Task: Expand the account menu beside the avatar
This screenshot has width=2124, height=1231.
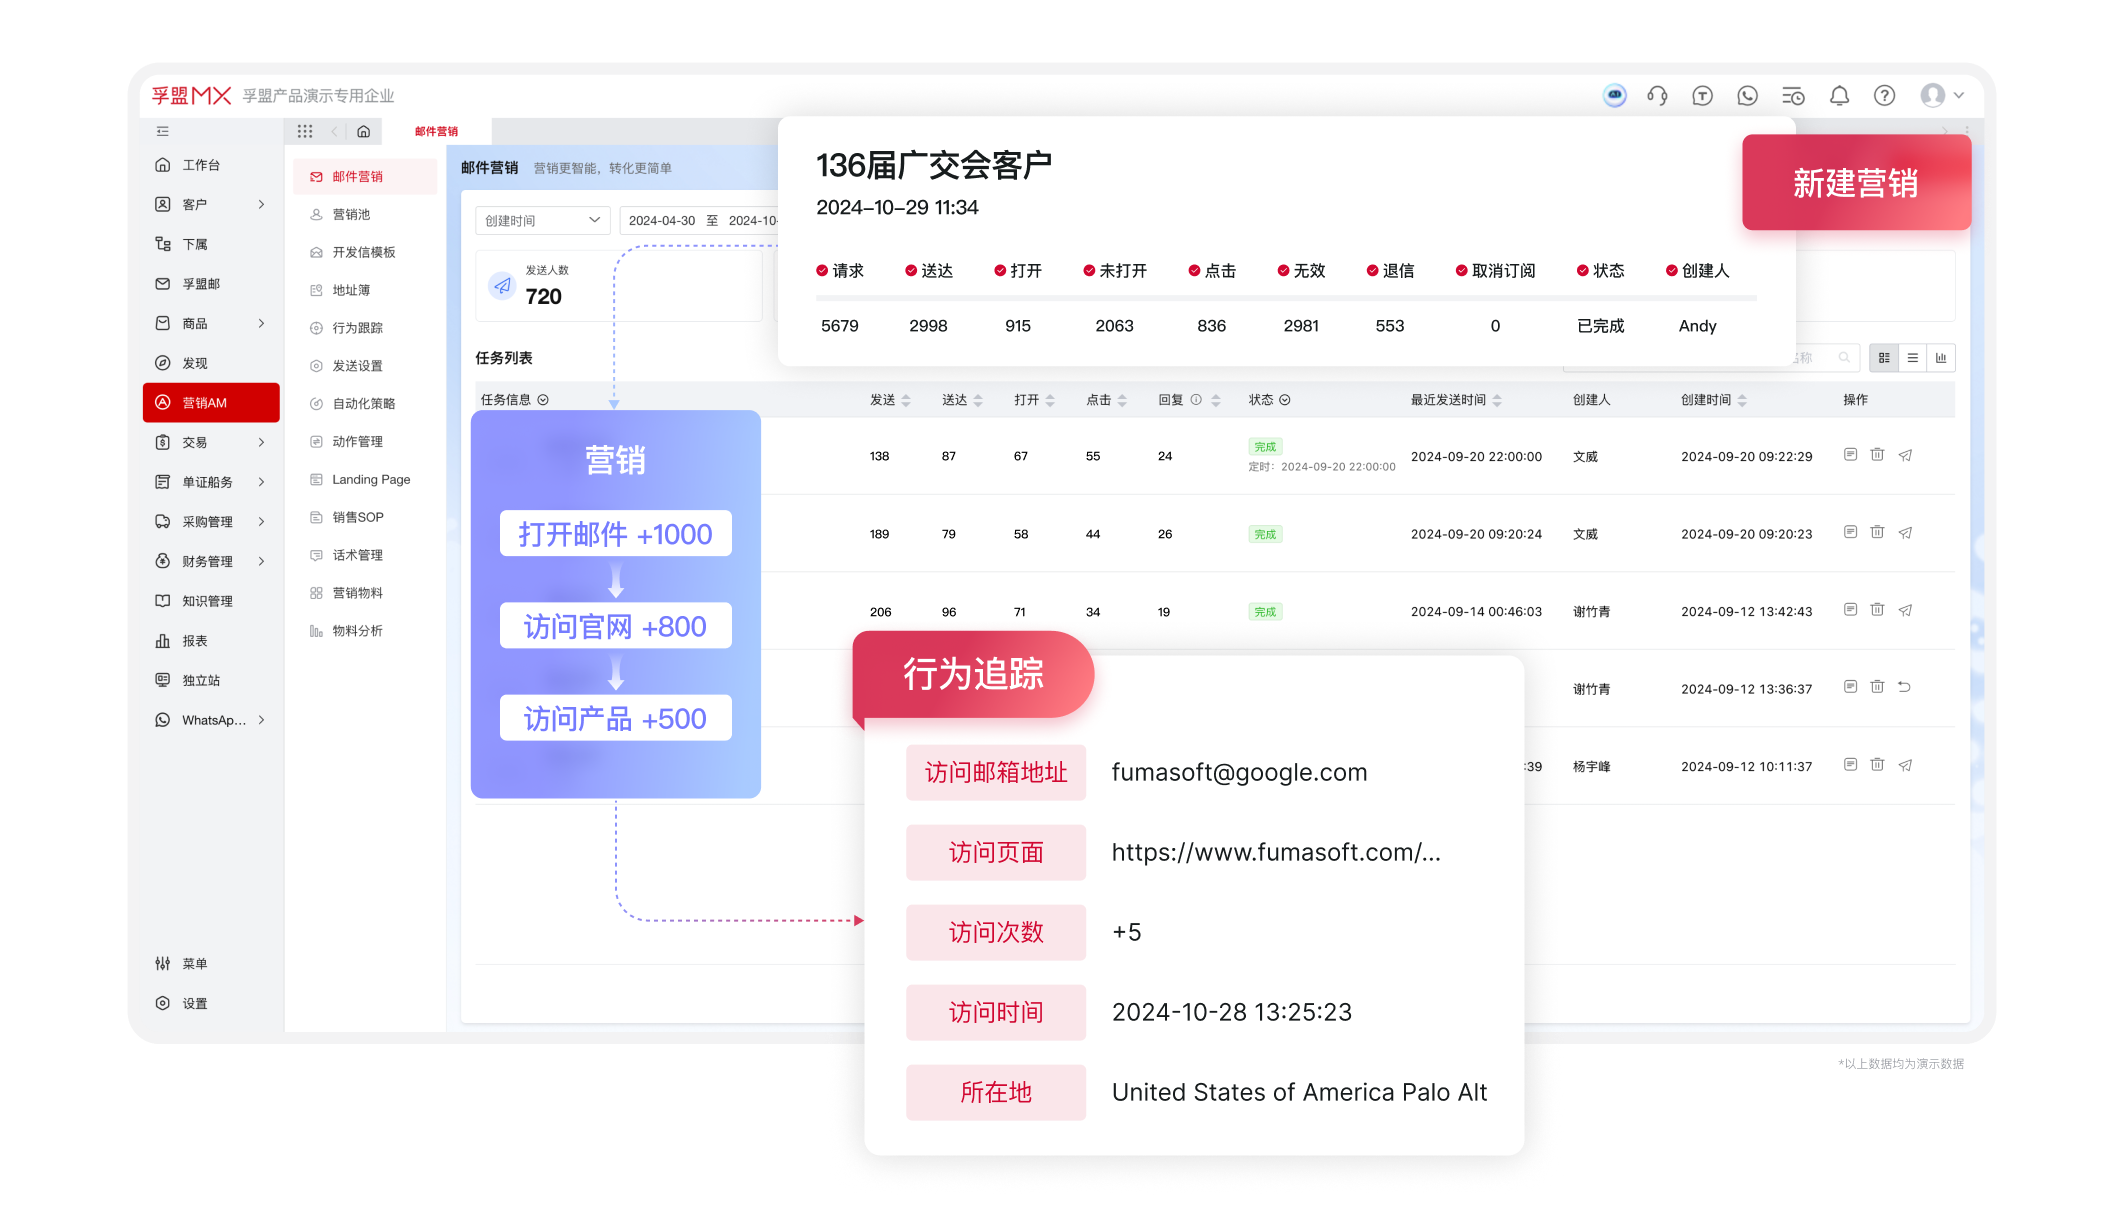Action: (1959, 96)
